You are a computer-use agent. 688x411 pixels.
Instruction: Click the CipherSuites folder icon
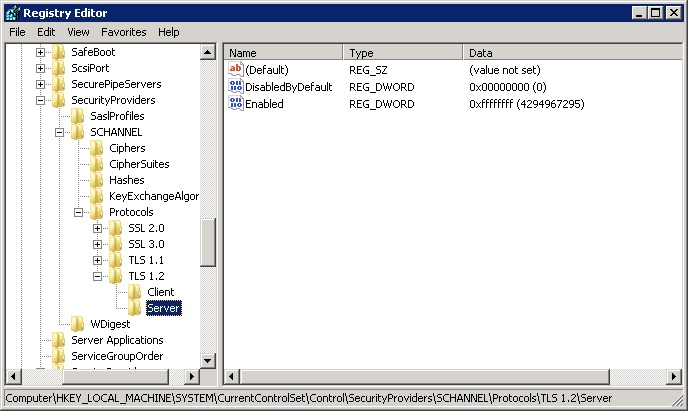coord(97,164)
